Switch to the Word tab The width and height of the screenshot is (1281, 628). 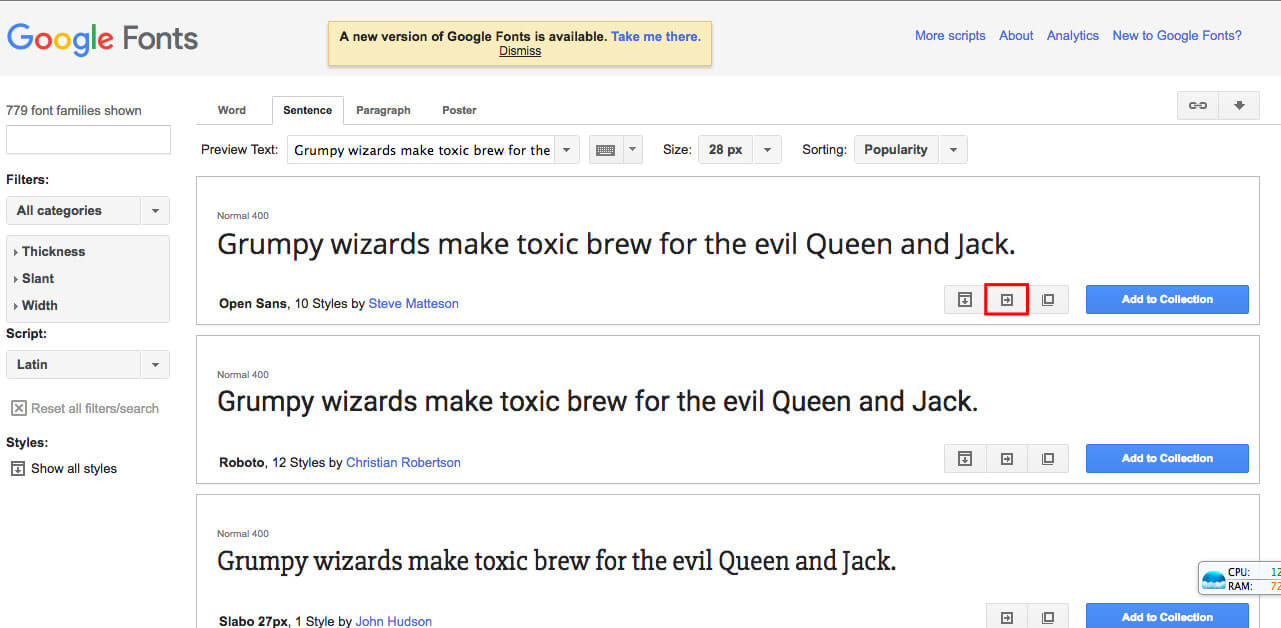(x=232, y=110)
